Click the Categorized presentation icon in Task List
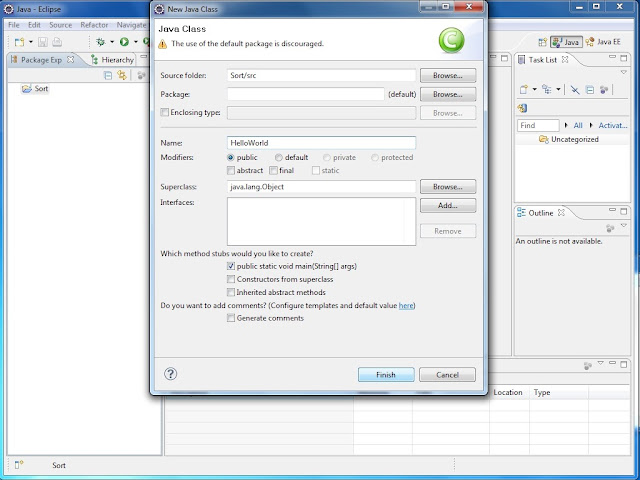The image size is (640, 480). coord(547,89)
